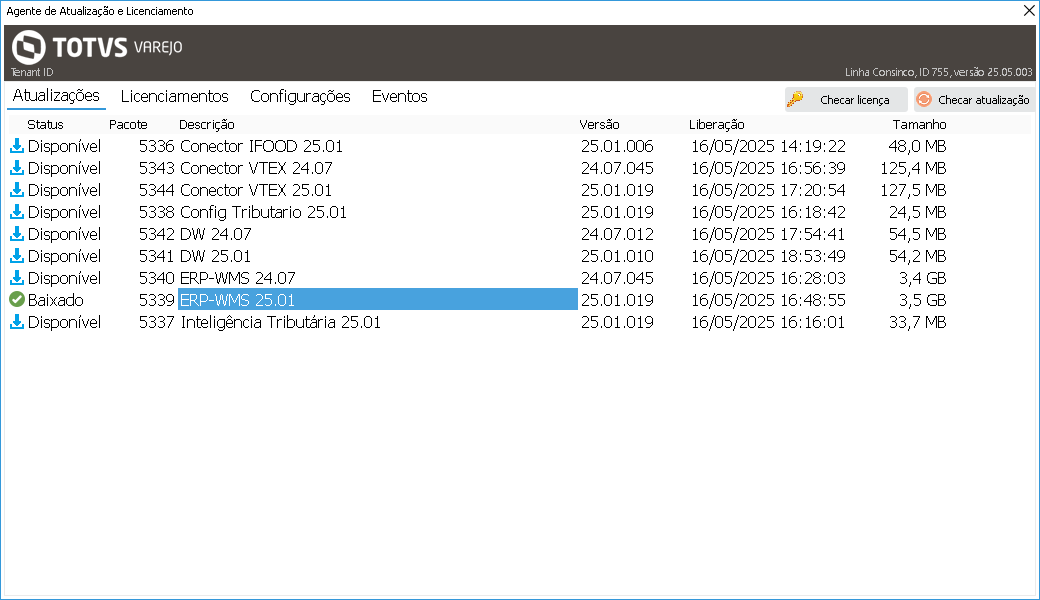Image resolution: width=1040 pixels, height=600 pixels.
Task: Click the Checar atualização button
Action: 974,99
